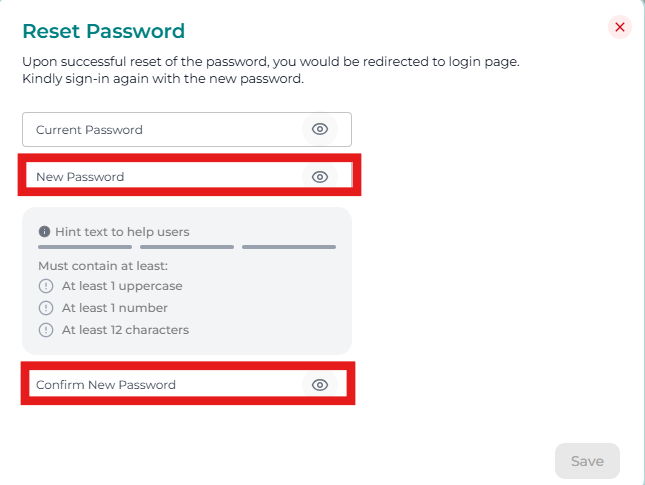The height and width of the screenshot is (485, 645).
Task: Click the icon next to "At least 1 uppercase"
Action: [x=45, y=286]
